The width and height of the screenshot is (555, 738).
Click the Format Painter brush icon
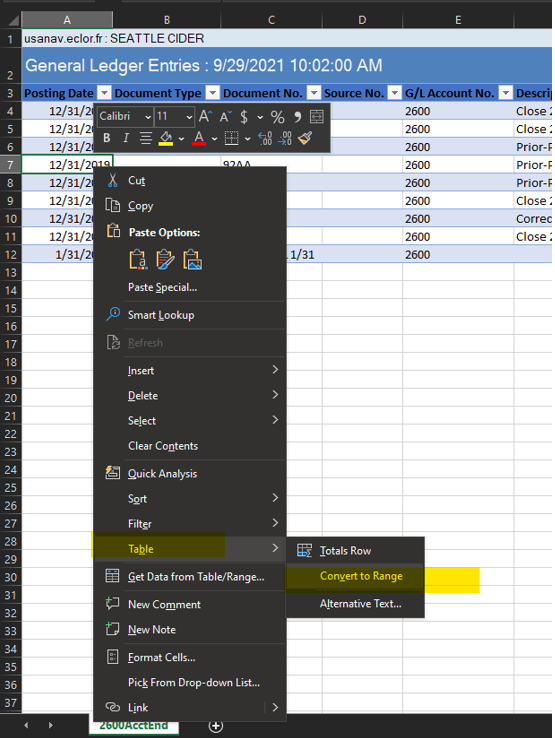click(x=305, y=138)
